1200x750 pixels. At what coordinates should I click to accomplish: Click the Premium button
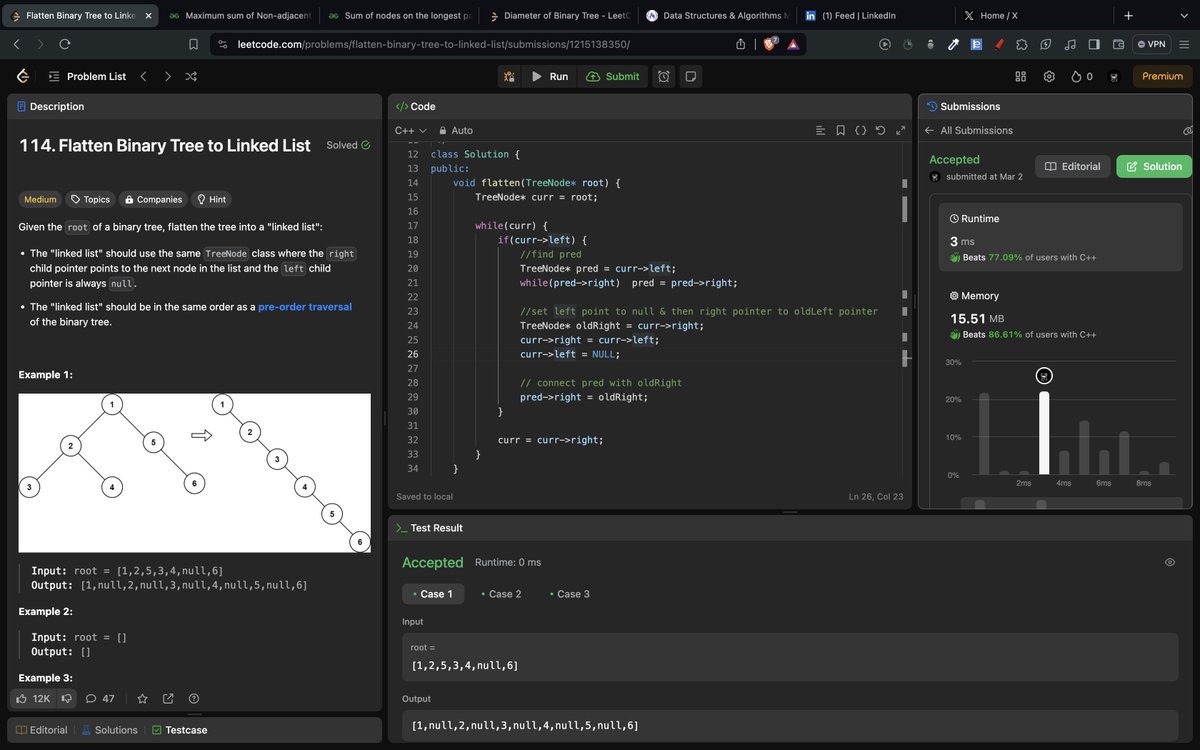tap(1162, 76)
